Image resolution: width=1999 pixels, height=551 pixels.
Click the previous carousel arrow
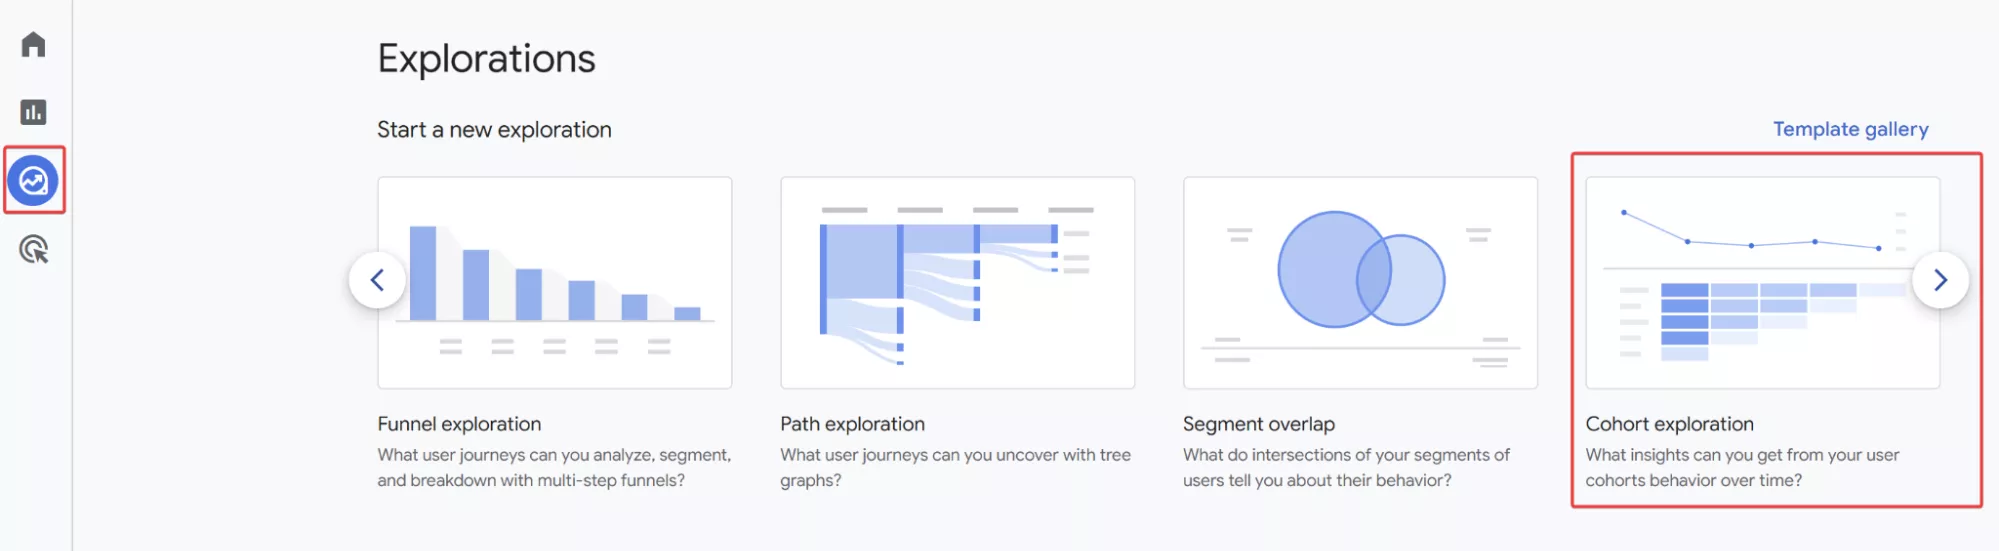[x=377, y=280]
